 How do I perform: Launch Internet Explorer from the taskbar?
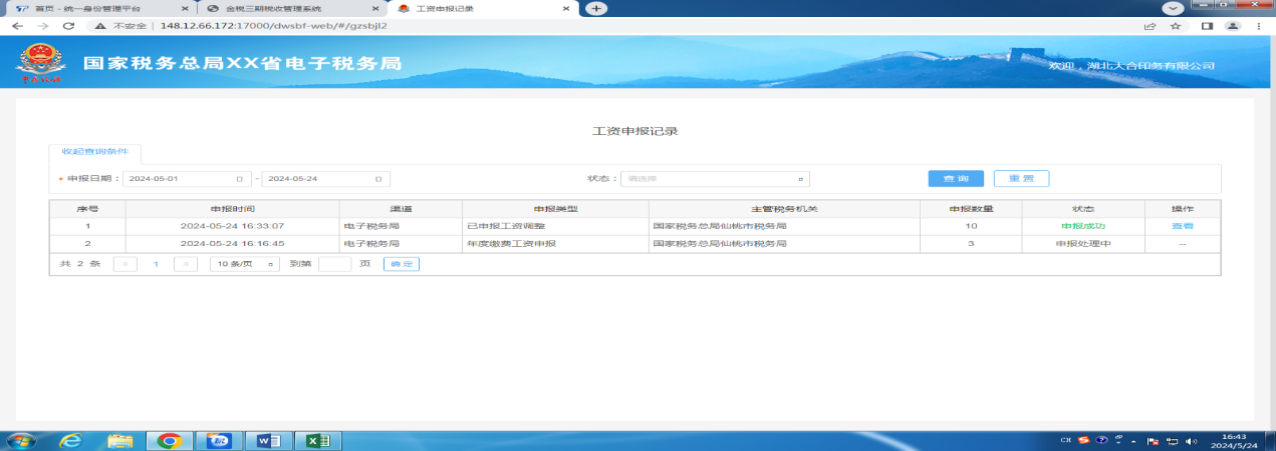[72, 440]
